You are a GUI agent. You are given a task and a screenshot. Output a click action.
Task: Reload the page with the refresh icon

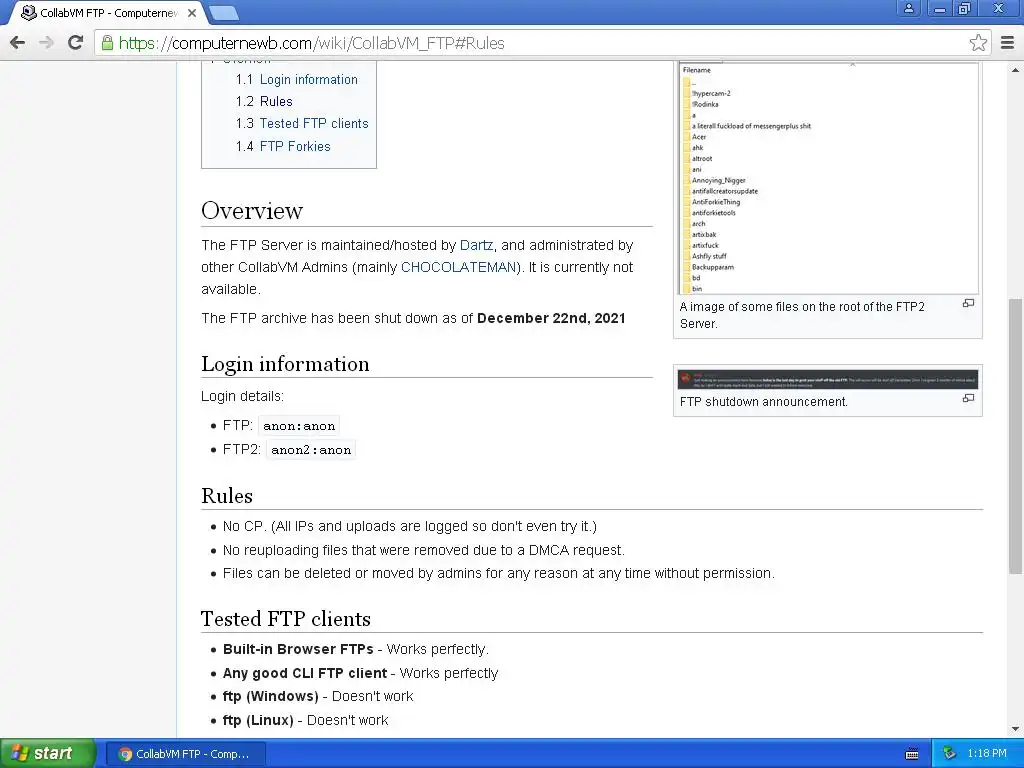click(76, 43)
